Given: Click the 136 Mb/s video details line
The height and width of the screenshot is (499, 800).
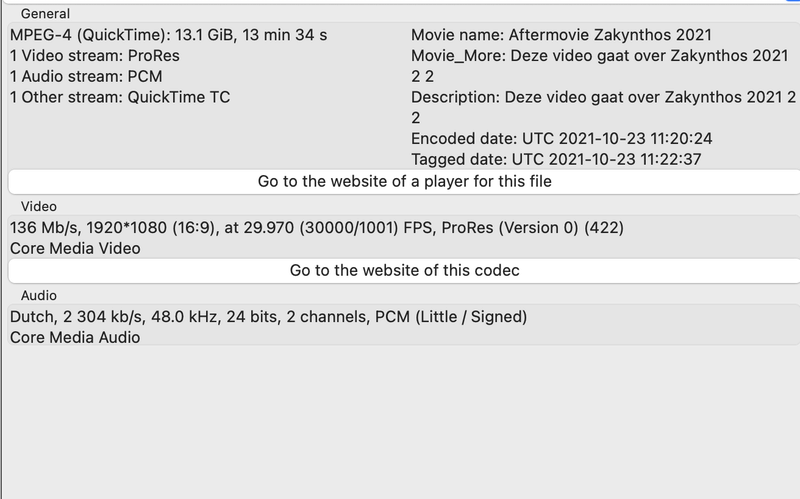Looking at the screenshot, I should (316, 227).
